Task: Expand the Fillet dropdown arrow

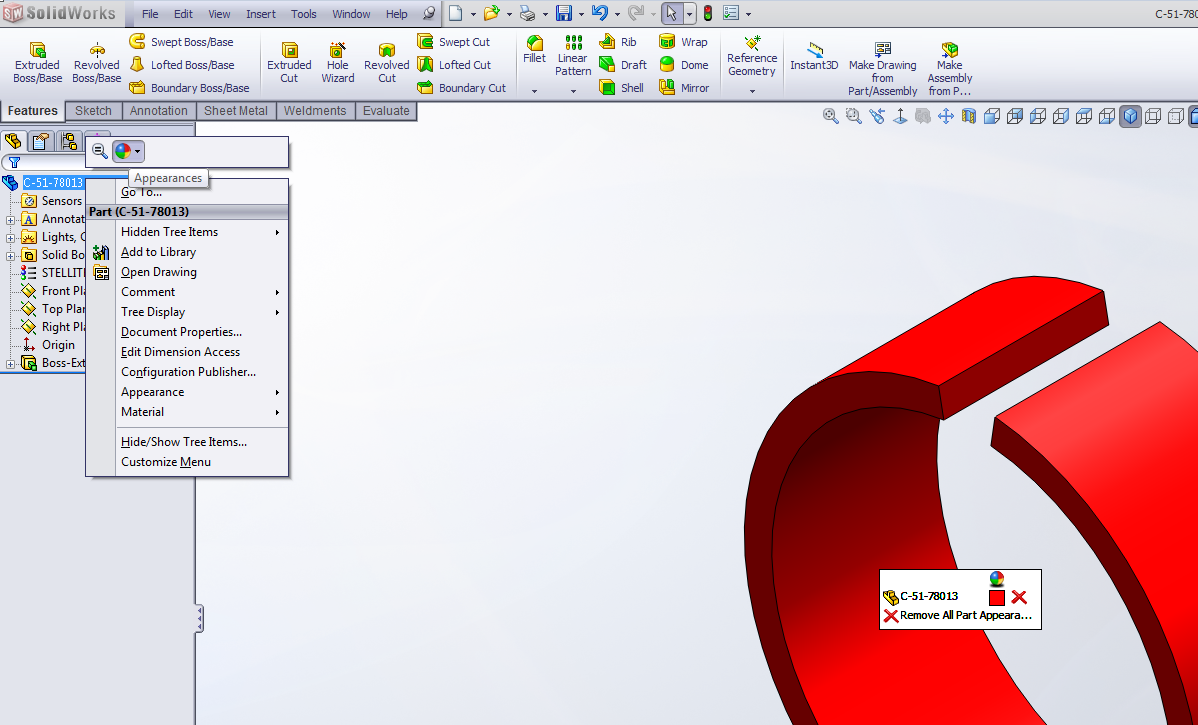Action: coord(534,91)
